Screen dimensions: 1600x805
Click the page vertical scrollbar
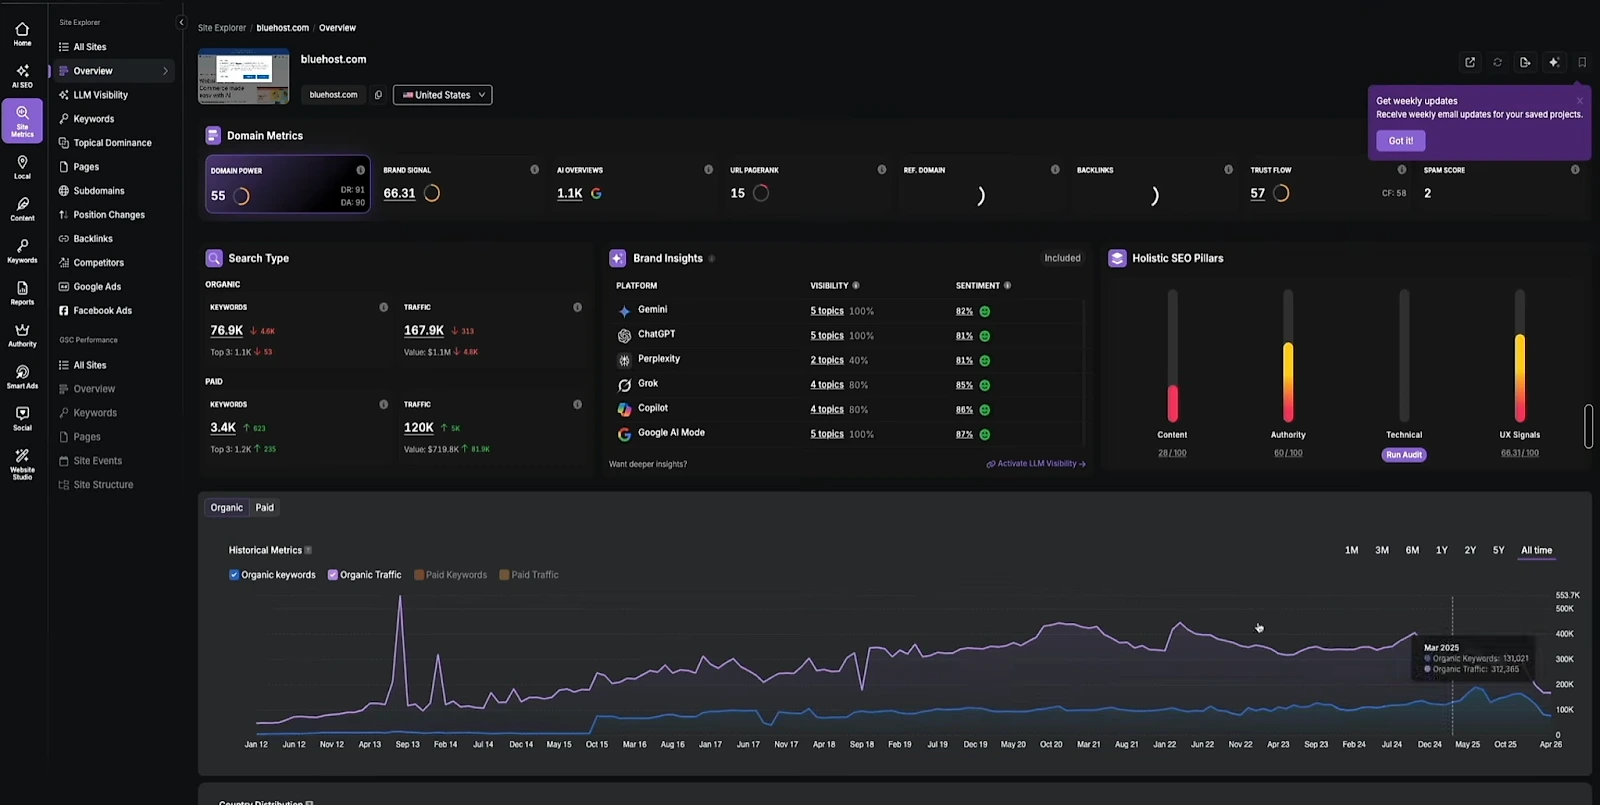pyautogui.click(x=1588, y=427)
